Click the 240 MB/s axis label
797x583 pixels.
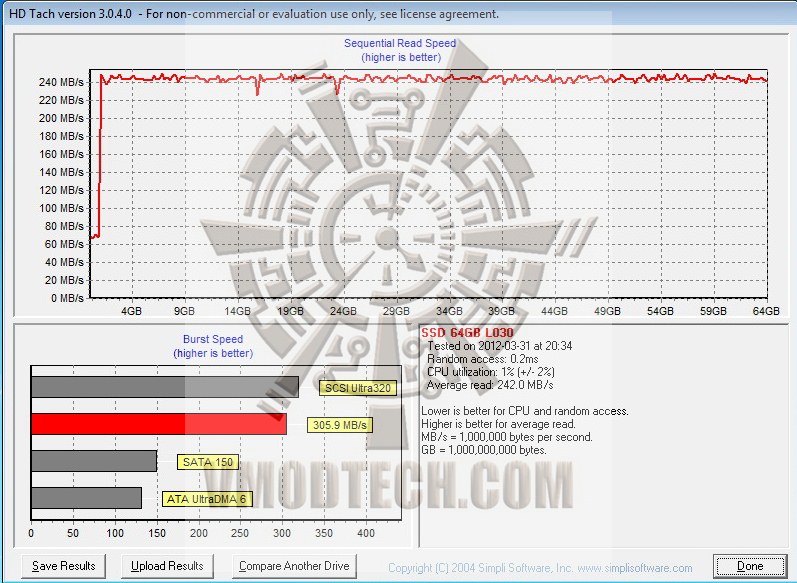tap(61, 82)
